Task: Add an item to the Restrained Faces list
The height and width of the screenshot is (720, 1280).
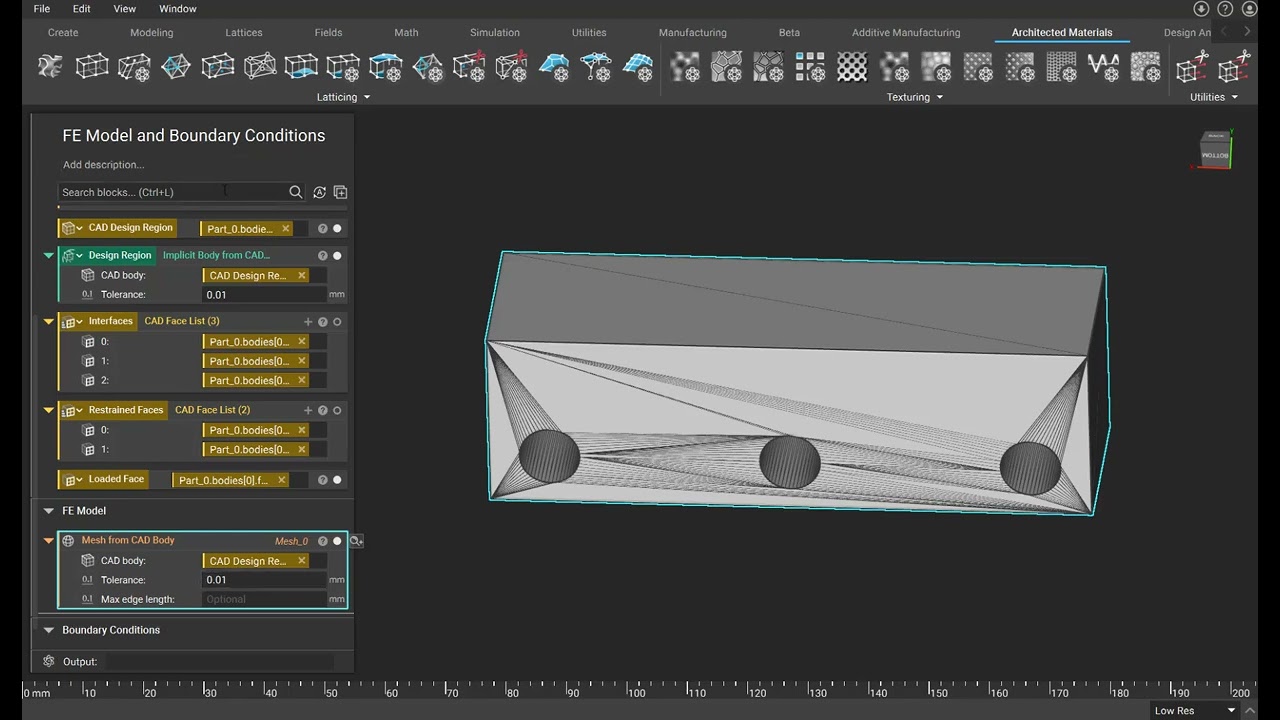Action: coord(308,410)
